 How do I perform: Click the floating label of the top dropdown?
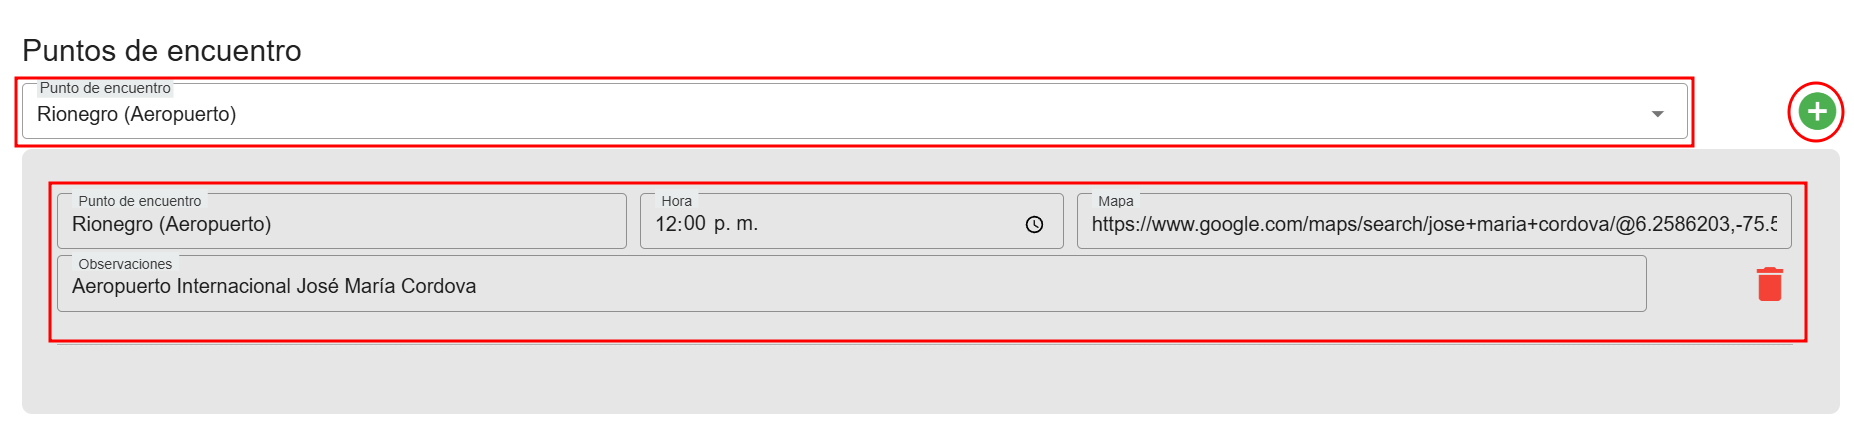point(105,88)
